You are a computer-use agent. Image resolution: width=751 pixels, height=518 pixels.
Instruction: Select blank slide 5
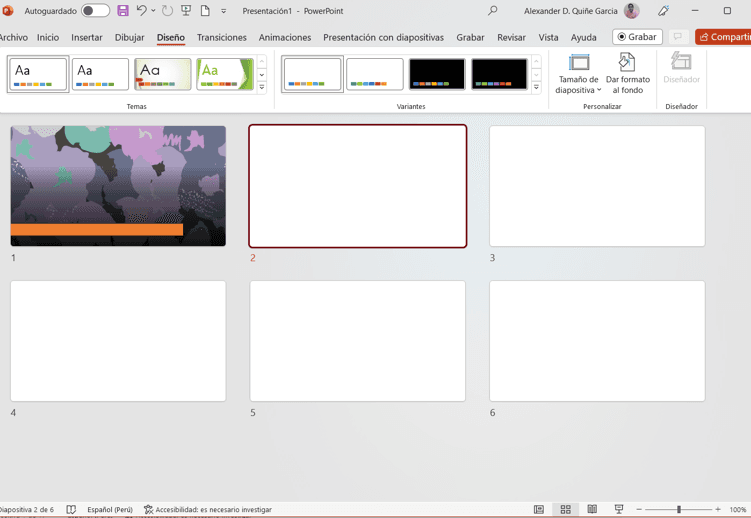(357, 341)
